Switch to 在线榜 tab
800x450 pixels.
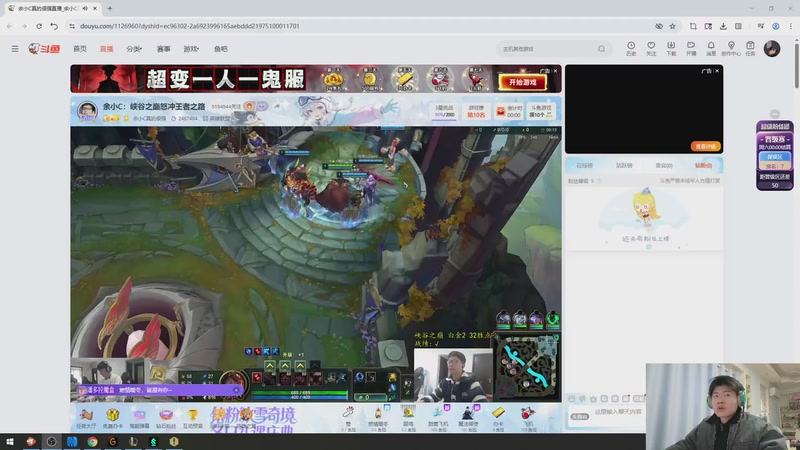(x=584, y=165)
